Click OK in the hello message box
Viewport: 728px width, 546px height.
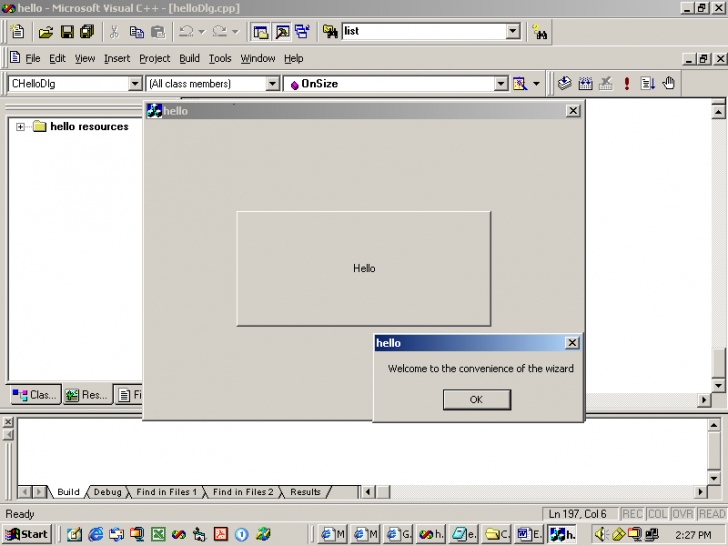click(x=477, y=399)
